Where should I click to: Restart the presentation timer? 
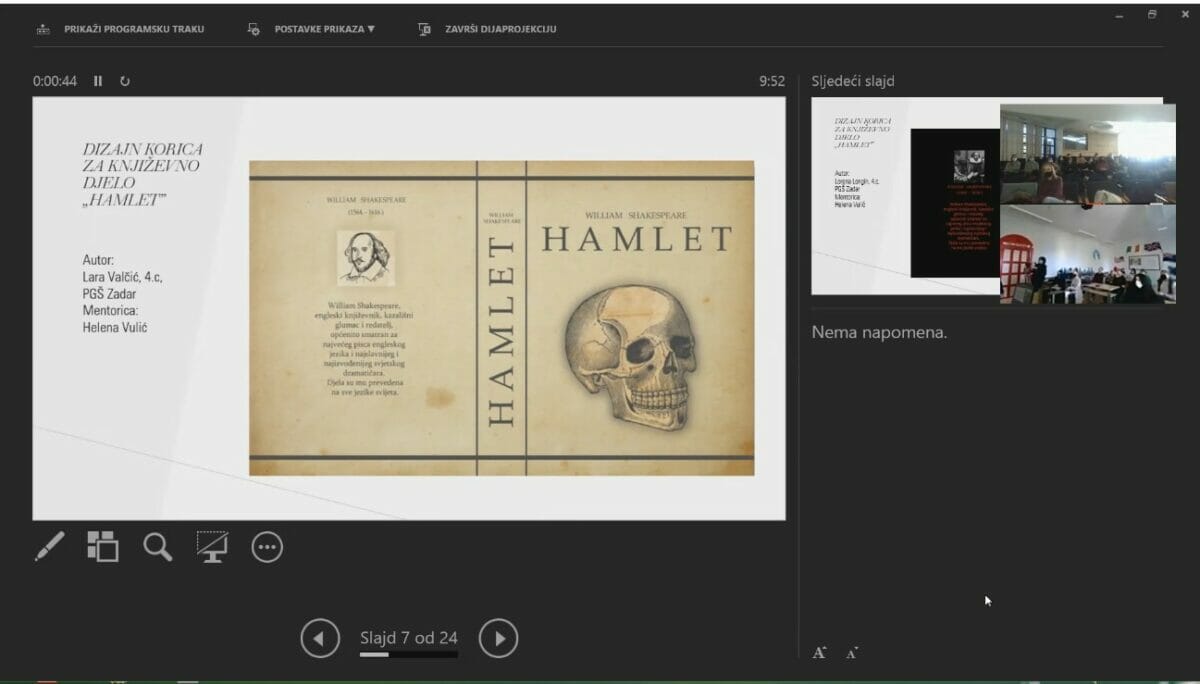coord(125,81)
